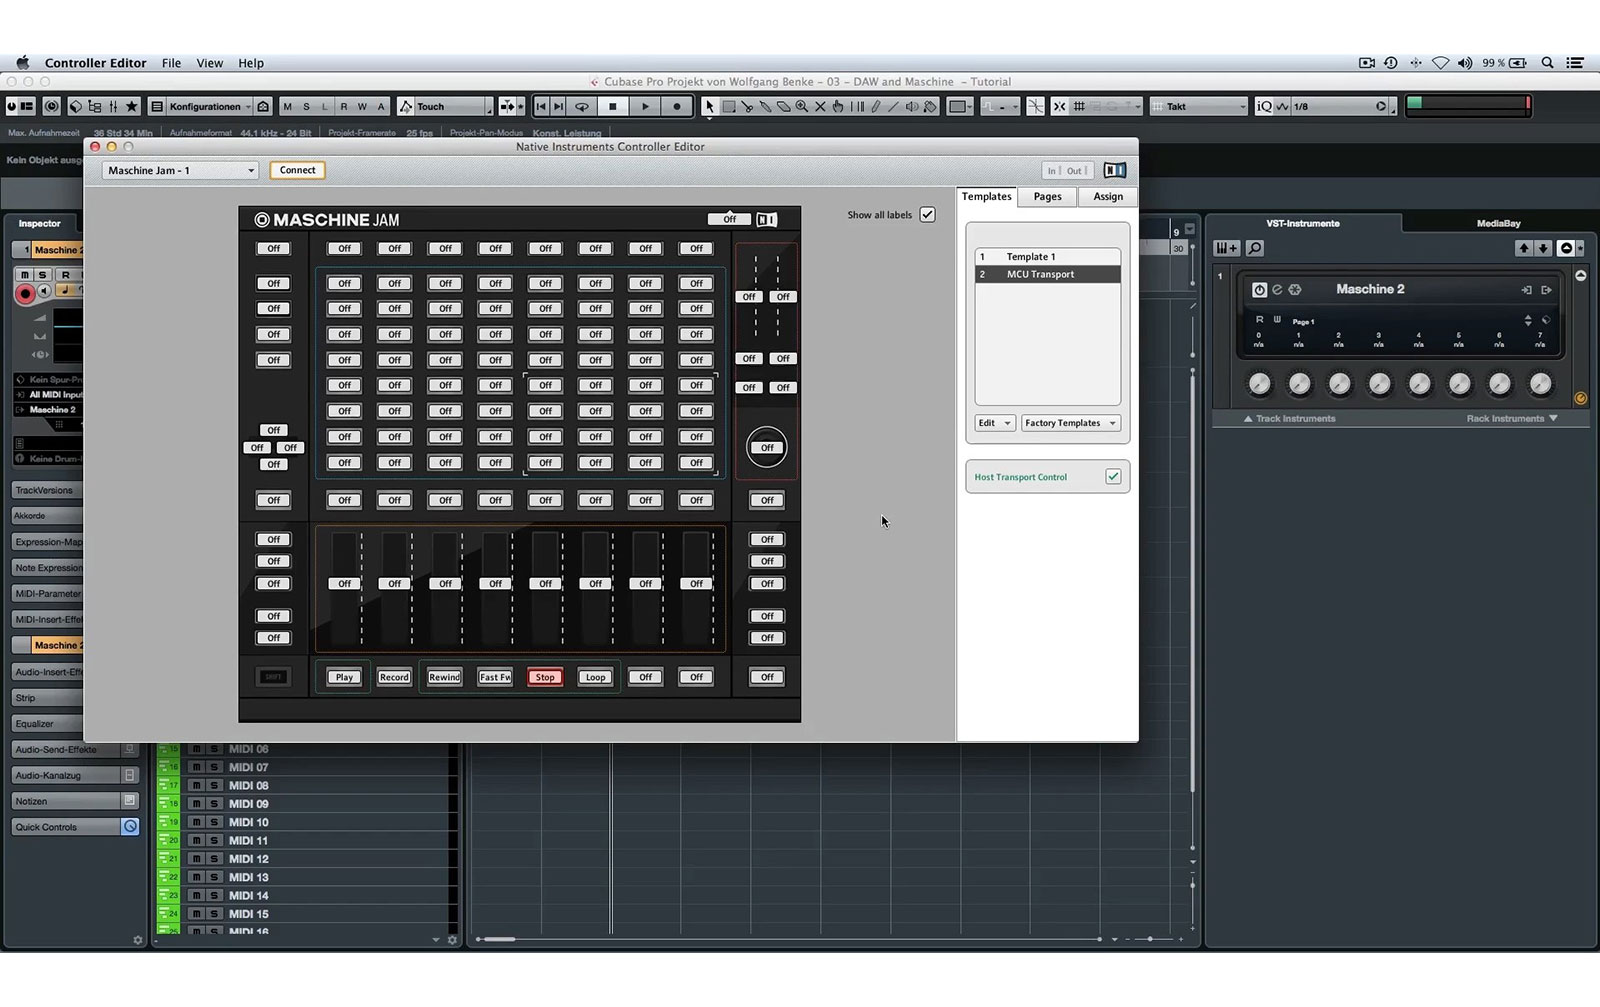This screenshot has height=1007, width=1600.
Task: Activate the cycle loop button in Cubase toolbar
Action: pyautogui.click(x=581, y=106)
